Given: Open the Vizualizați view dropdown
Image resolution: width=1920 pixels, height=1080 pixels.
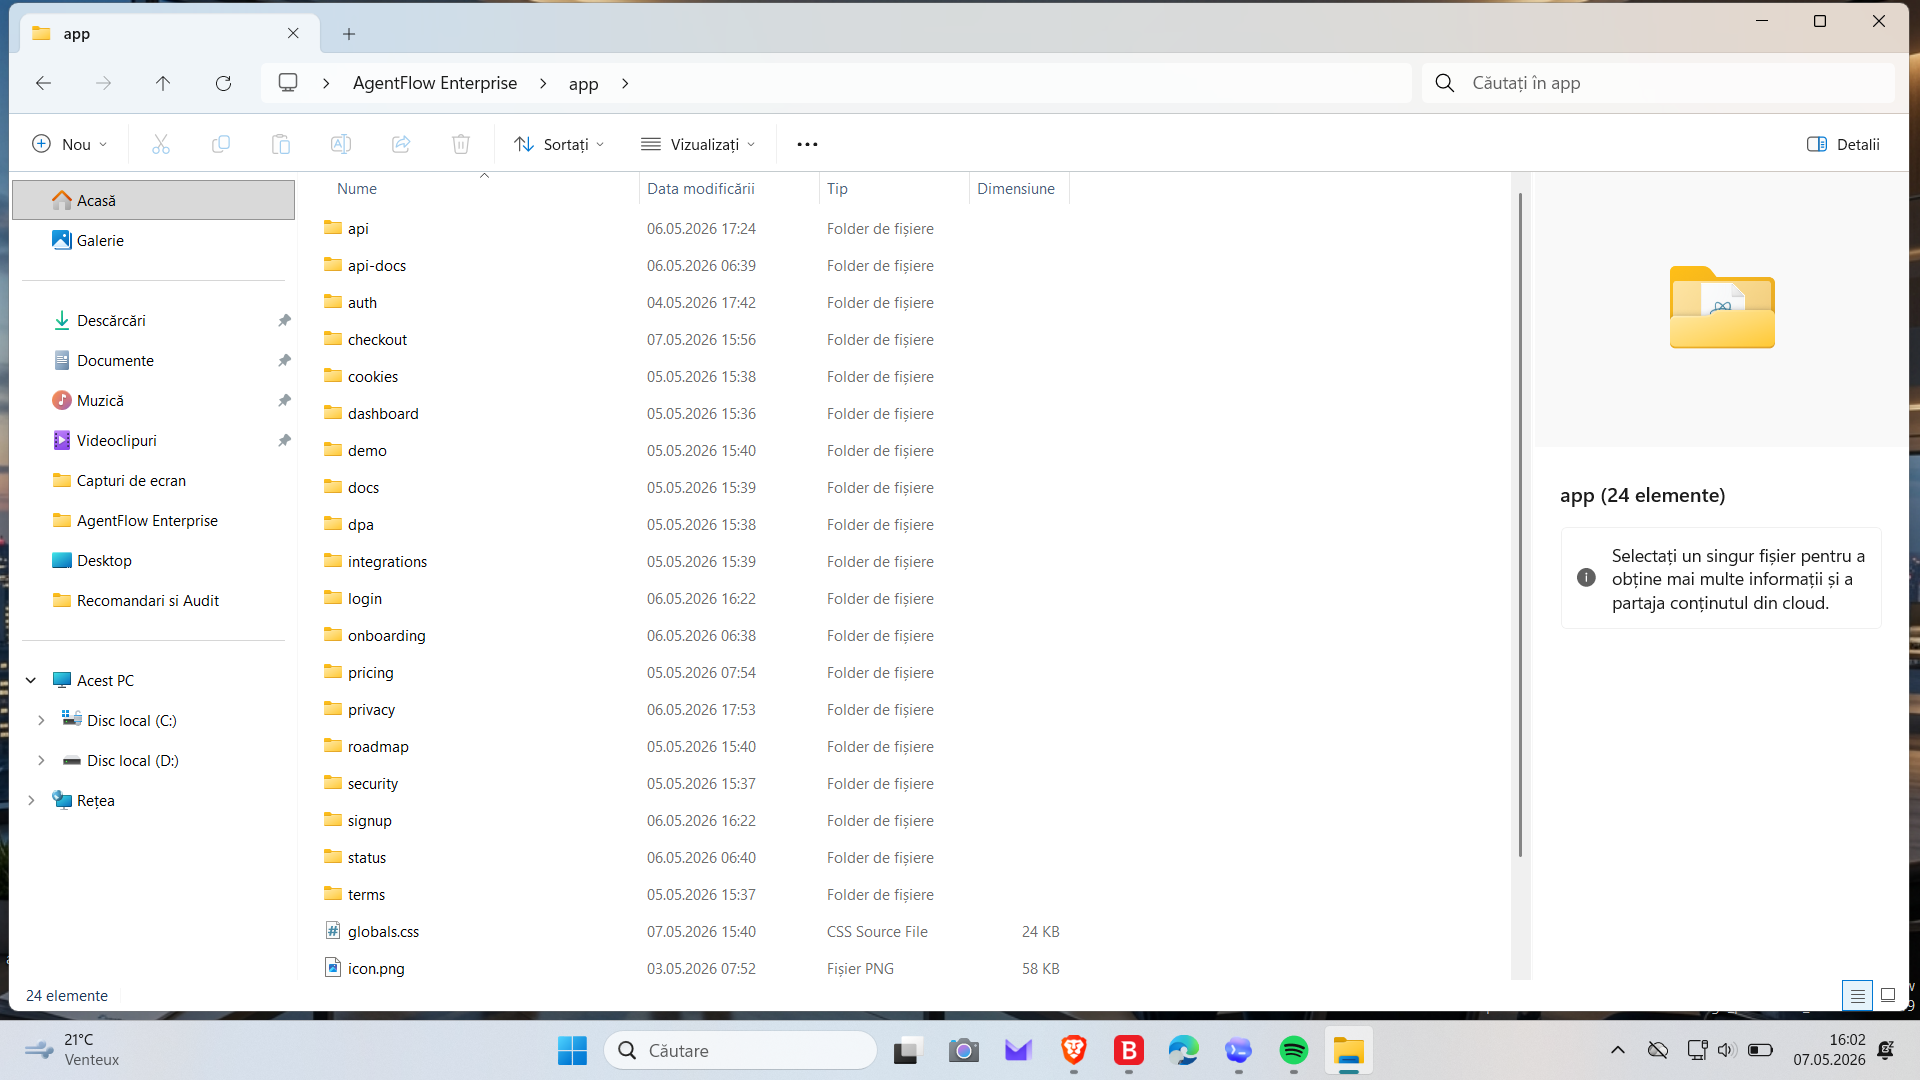Looking at the screenshot, I should [x=698, y=144].
